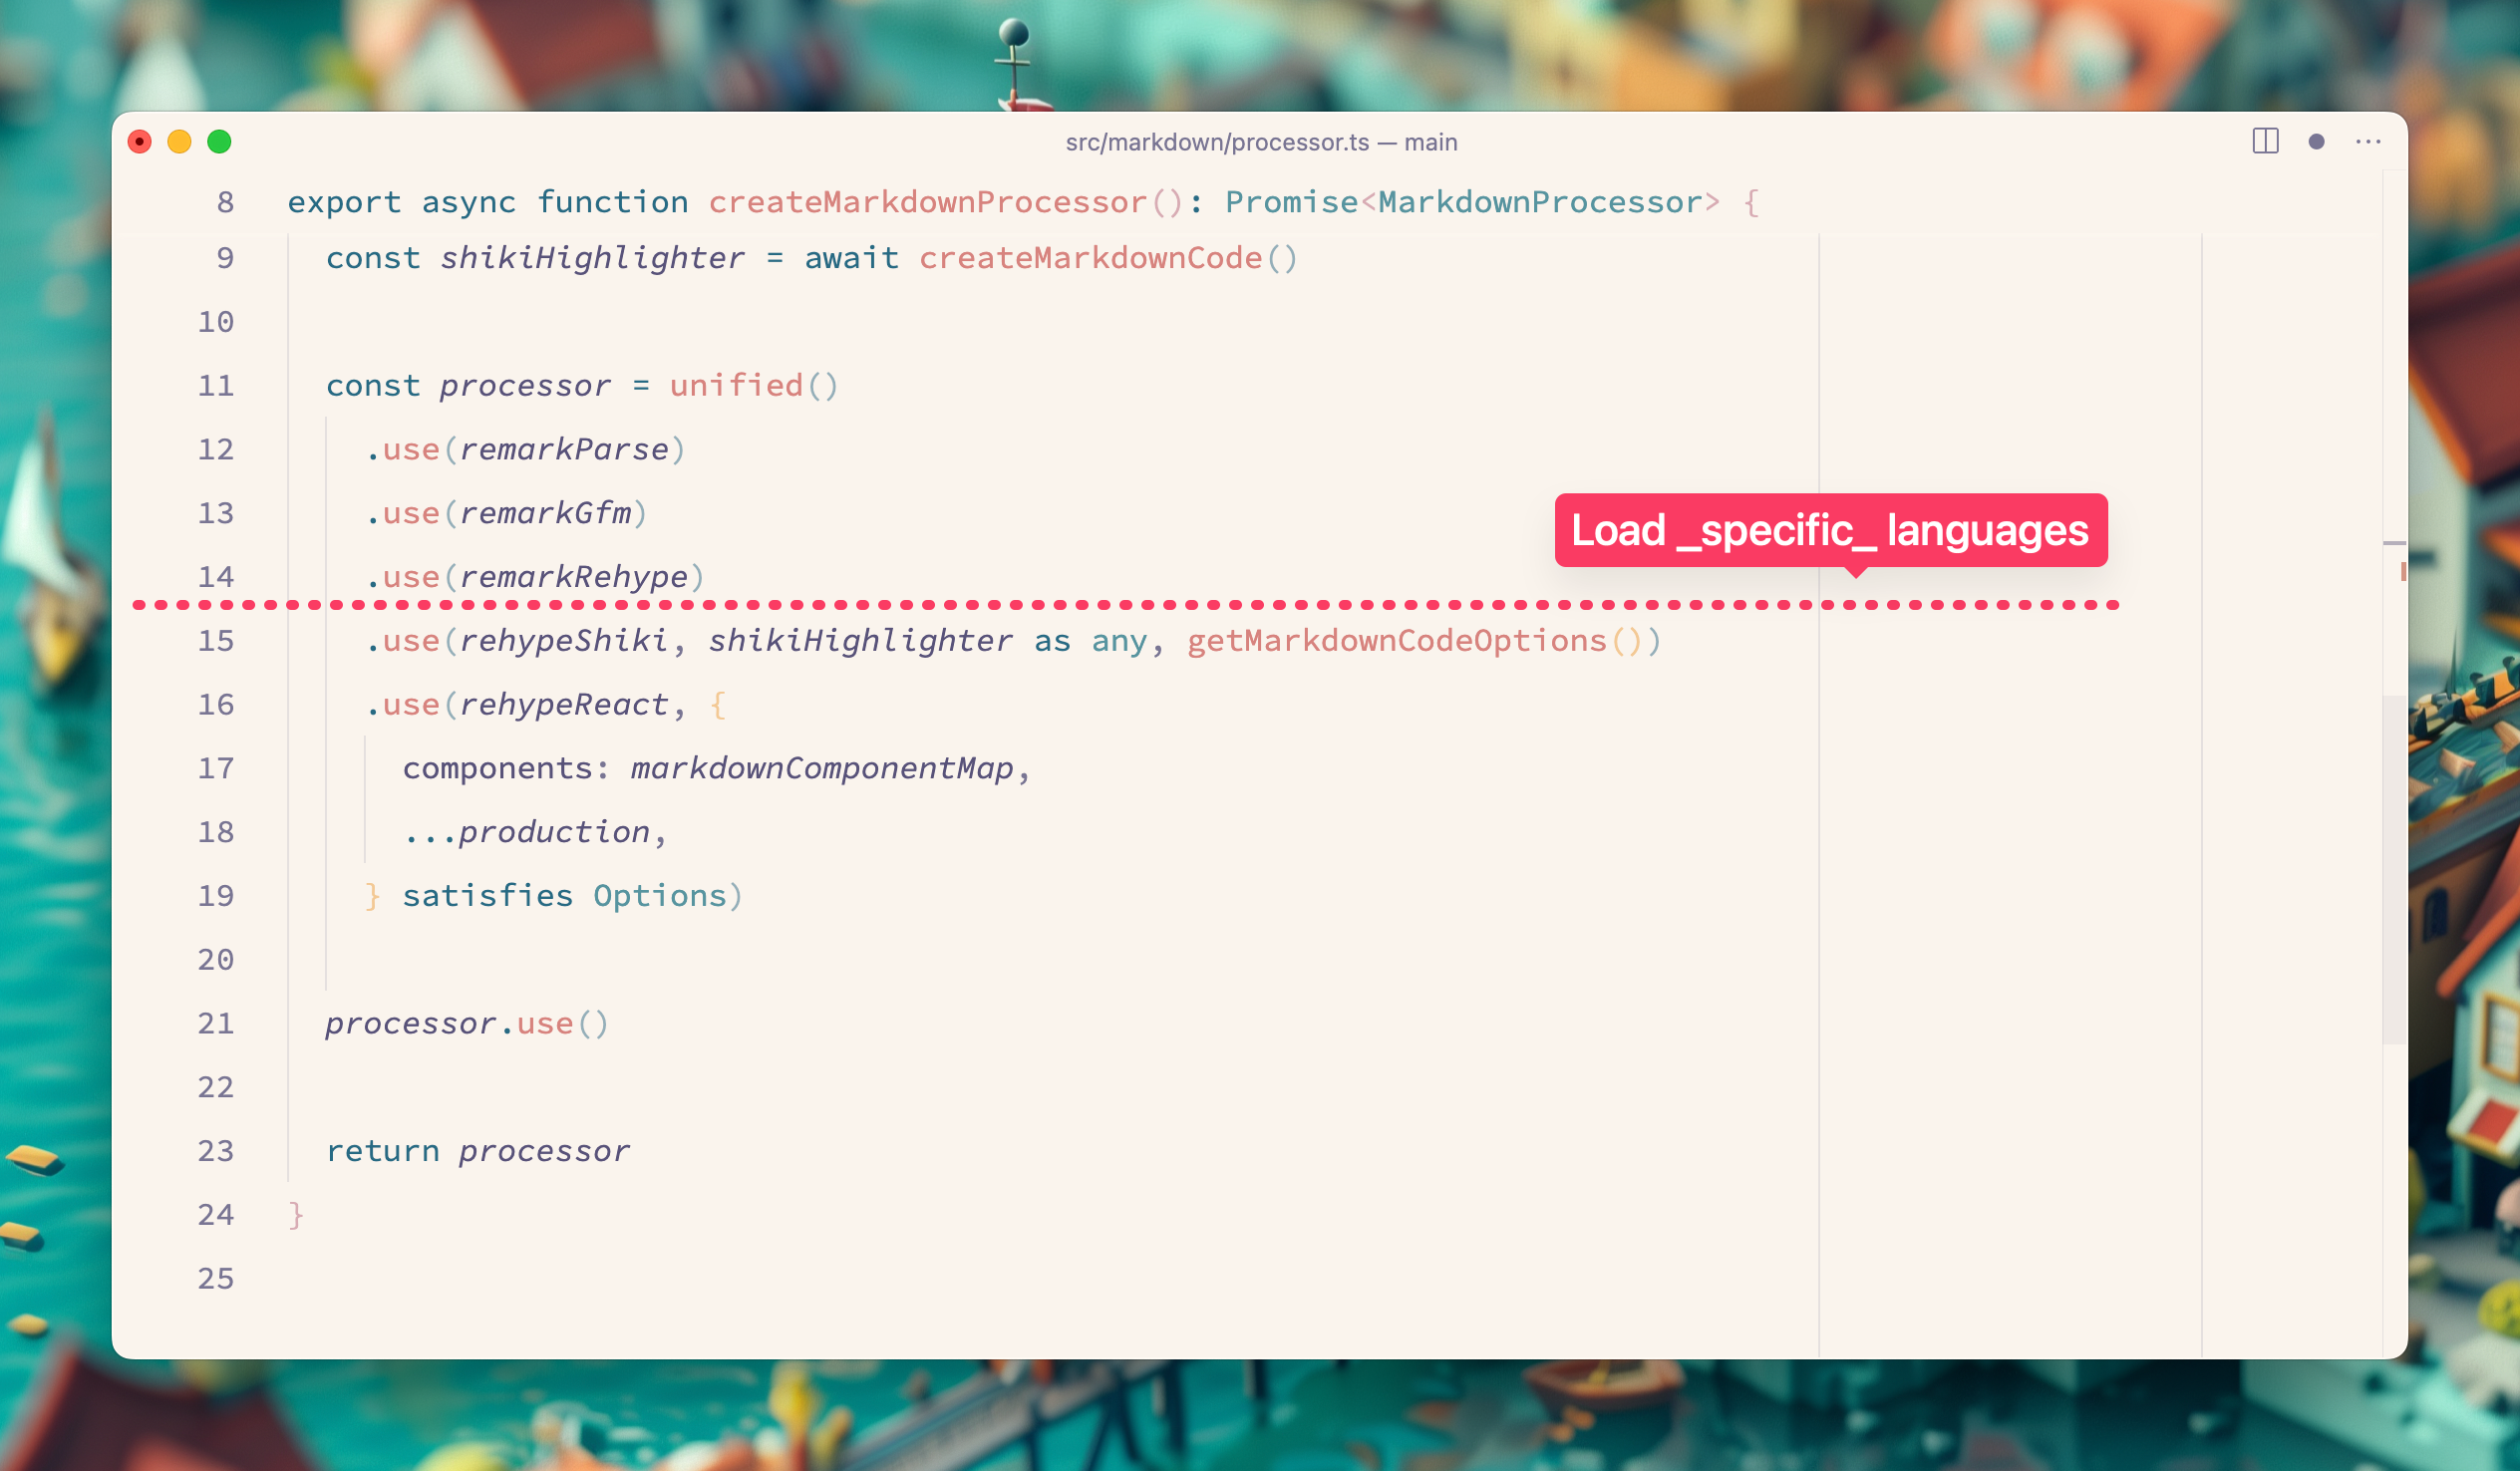This screenshot has width=2520, height=1471.
Task: Click the MarkdownProcessor type in Promise
Action: click(1540, 202)
